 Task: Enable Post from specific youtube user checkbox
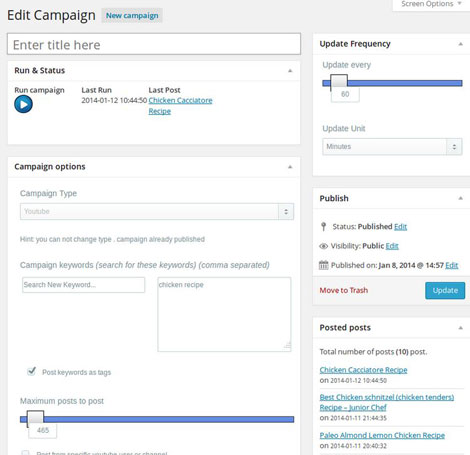tap(25, 453)
